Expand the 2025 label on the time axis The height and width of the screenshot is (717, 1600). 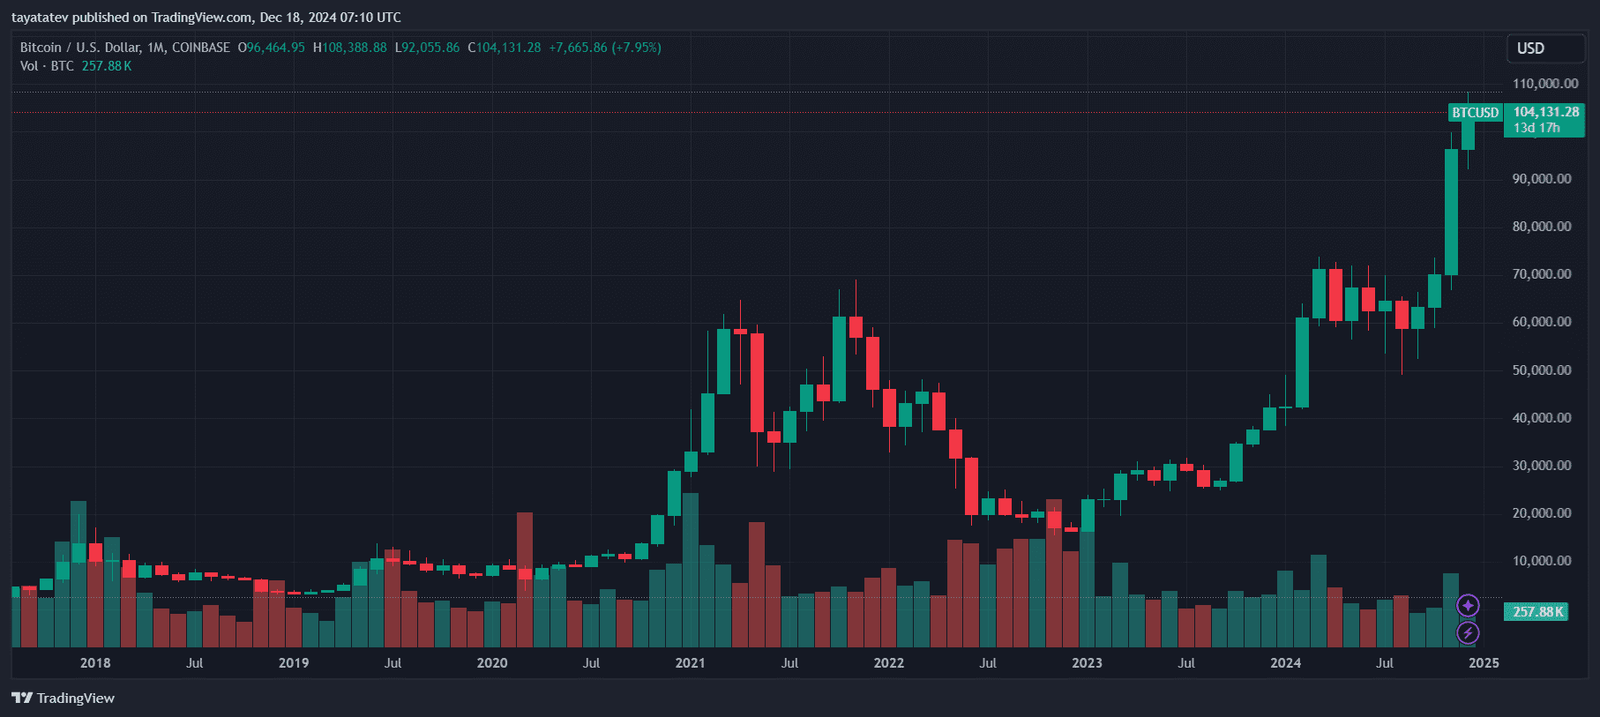click(1484, 662)
